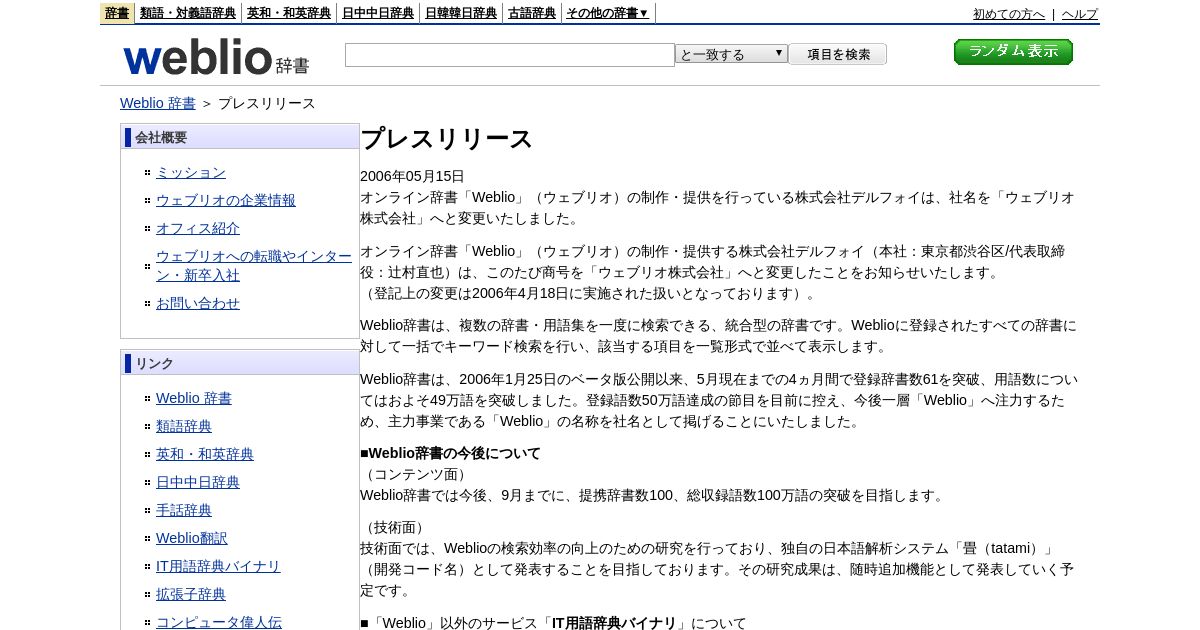
Task: Open the 日中中日辞典 tab
Action: [378, 13]
